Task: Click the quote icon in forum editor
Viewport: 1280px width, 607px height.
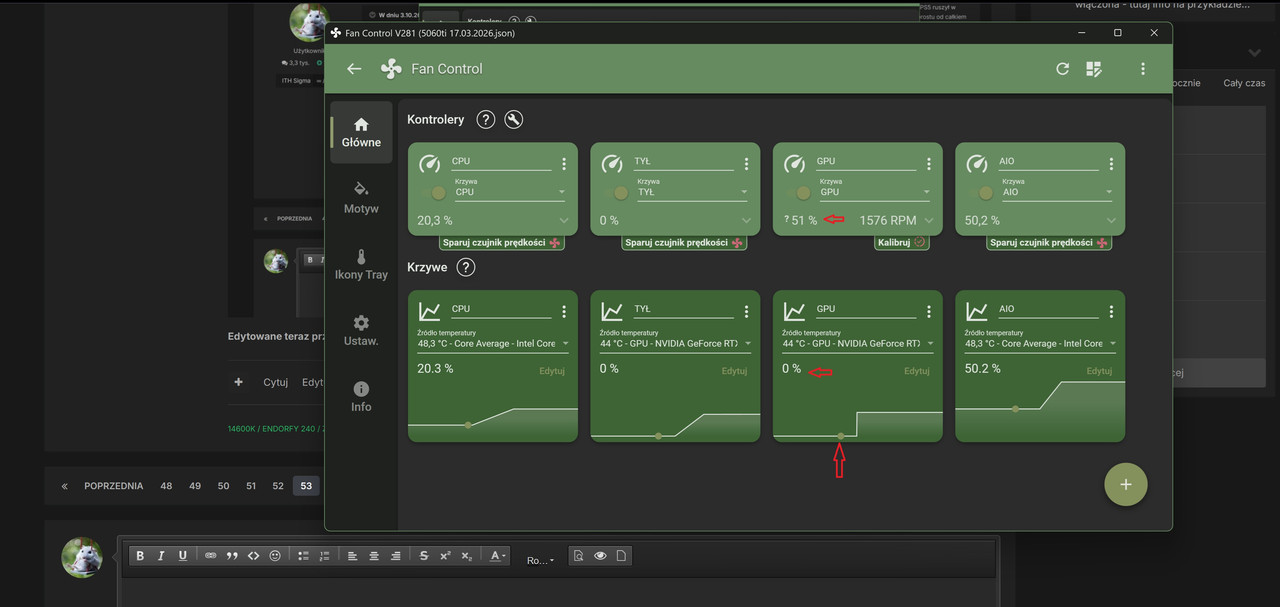Action: click(232, 556)
